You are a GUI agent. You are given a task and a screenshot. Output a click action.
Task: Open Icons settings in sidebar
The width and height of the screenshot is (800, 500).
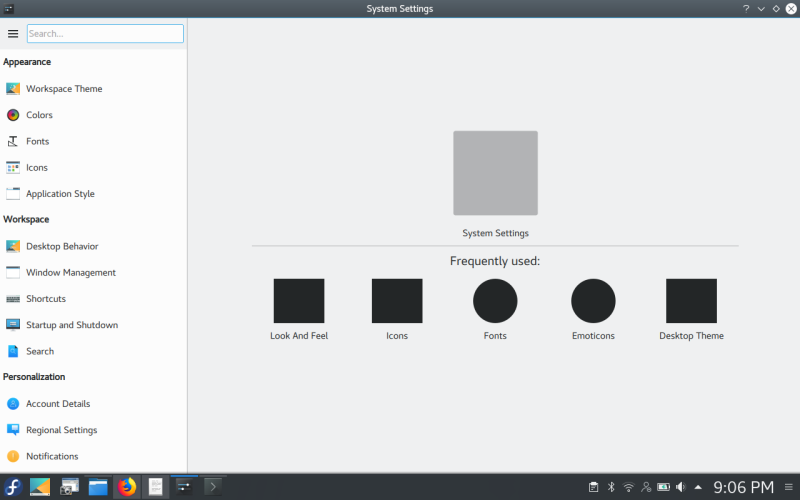(36, 168)
